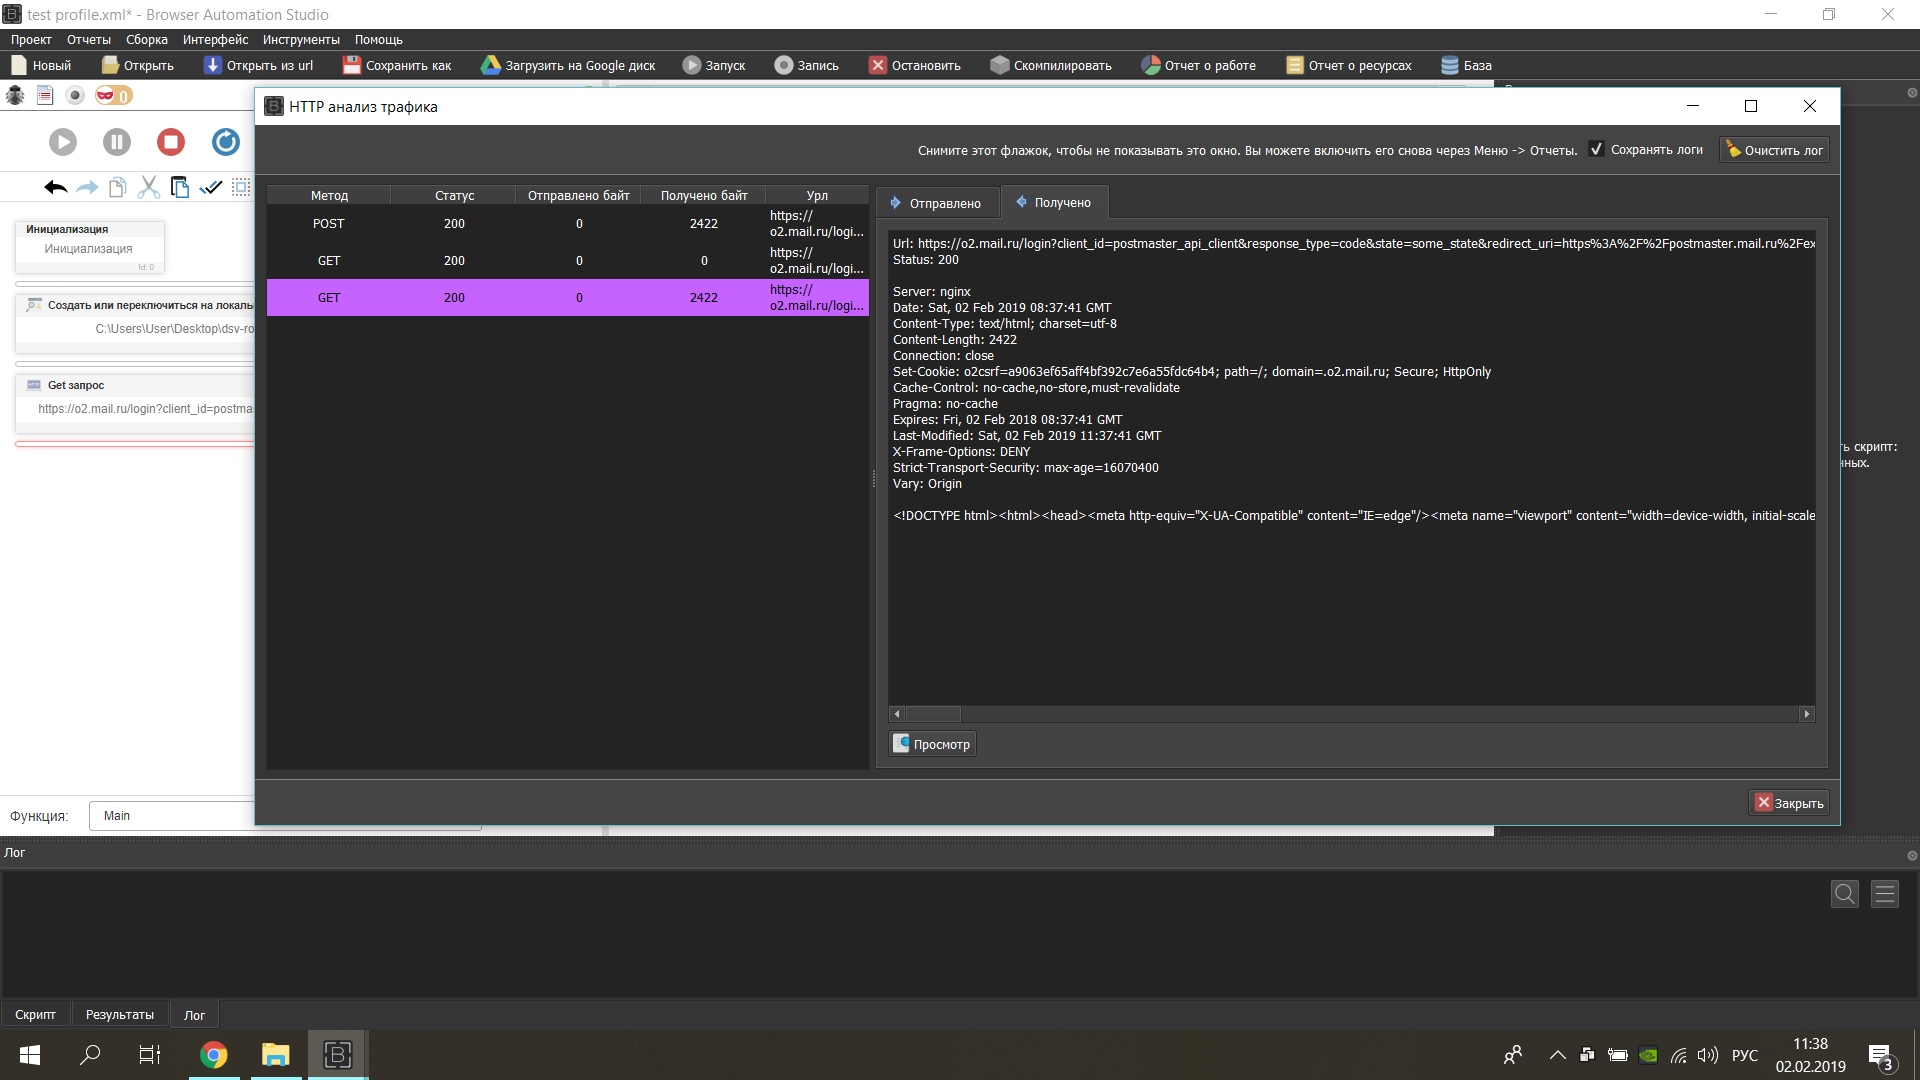Open the Инструменты menu

[x=301, y=40]
